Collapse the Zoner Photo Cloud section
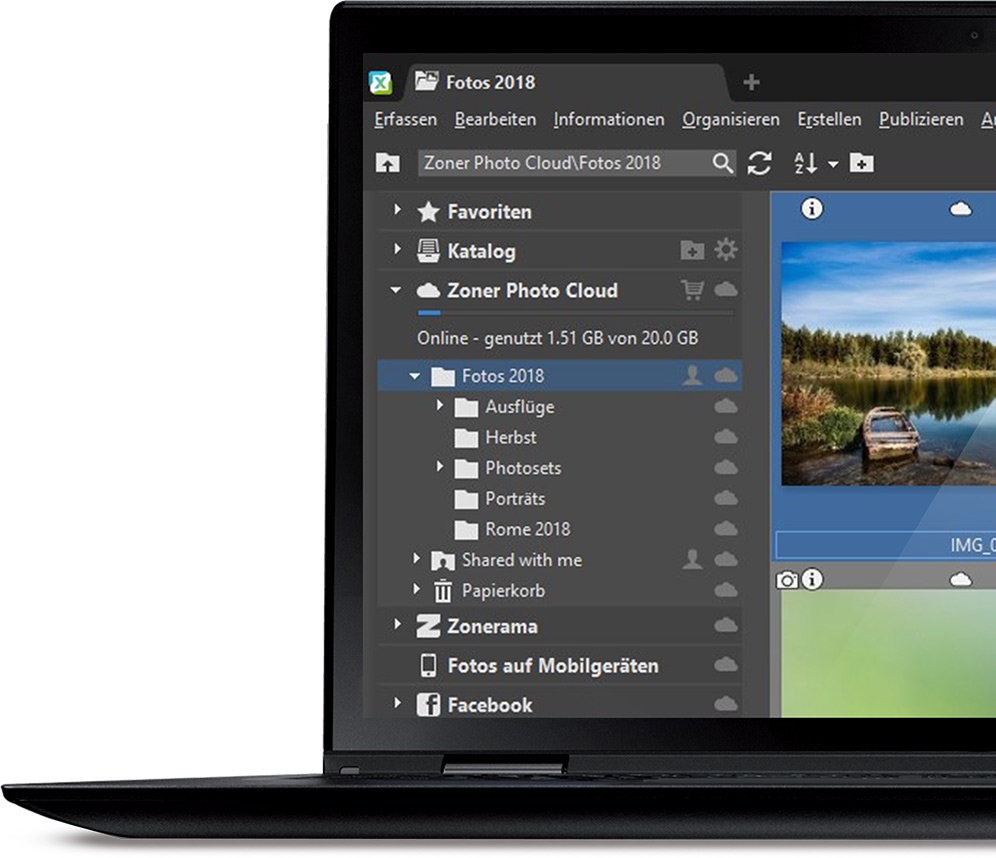Screen dimensions: 996x858 point(396,290)
